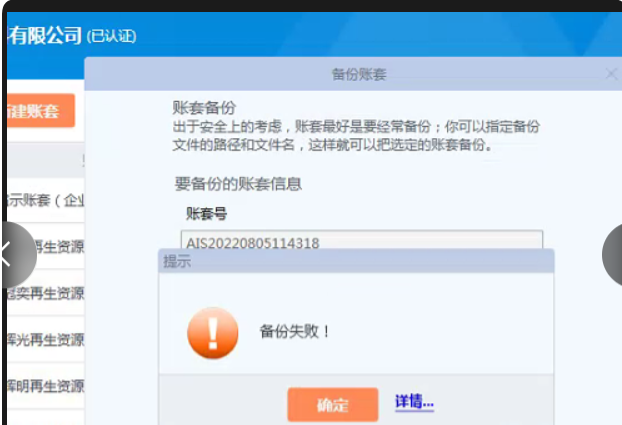The image size is (622, 425).
Task: Click the 已认证 verified badge
Action: [111, 36]
